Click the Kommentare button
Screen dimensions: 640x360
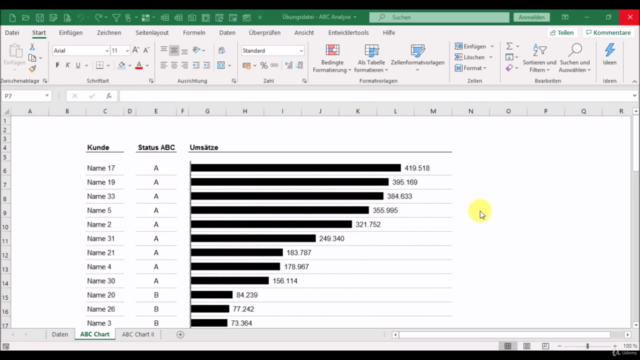click(608, 33)
